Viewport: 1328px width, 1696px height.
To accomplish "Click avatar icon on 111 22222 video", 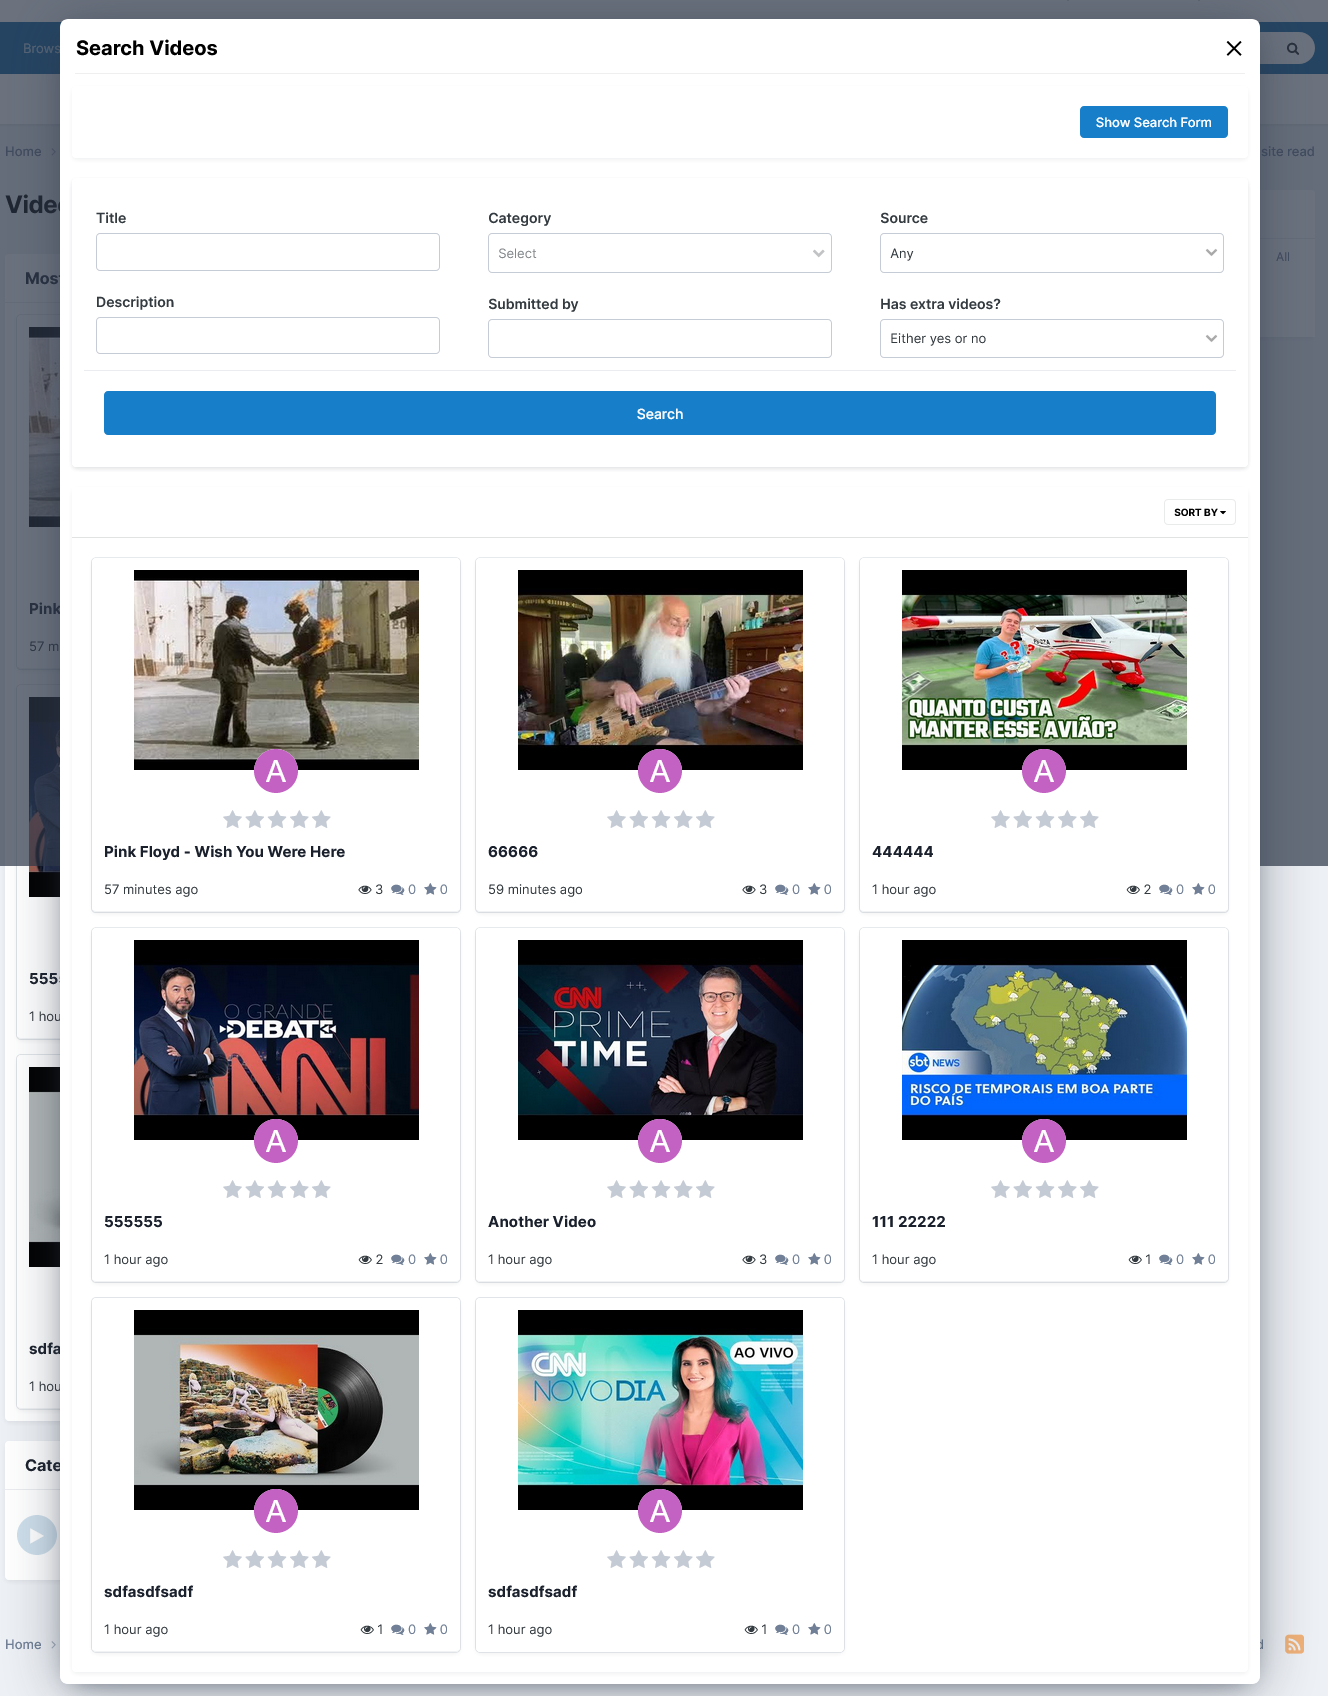I will (x=1044, y=1141).
